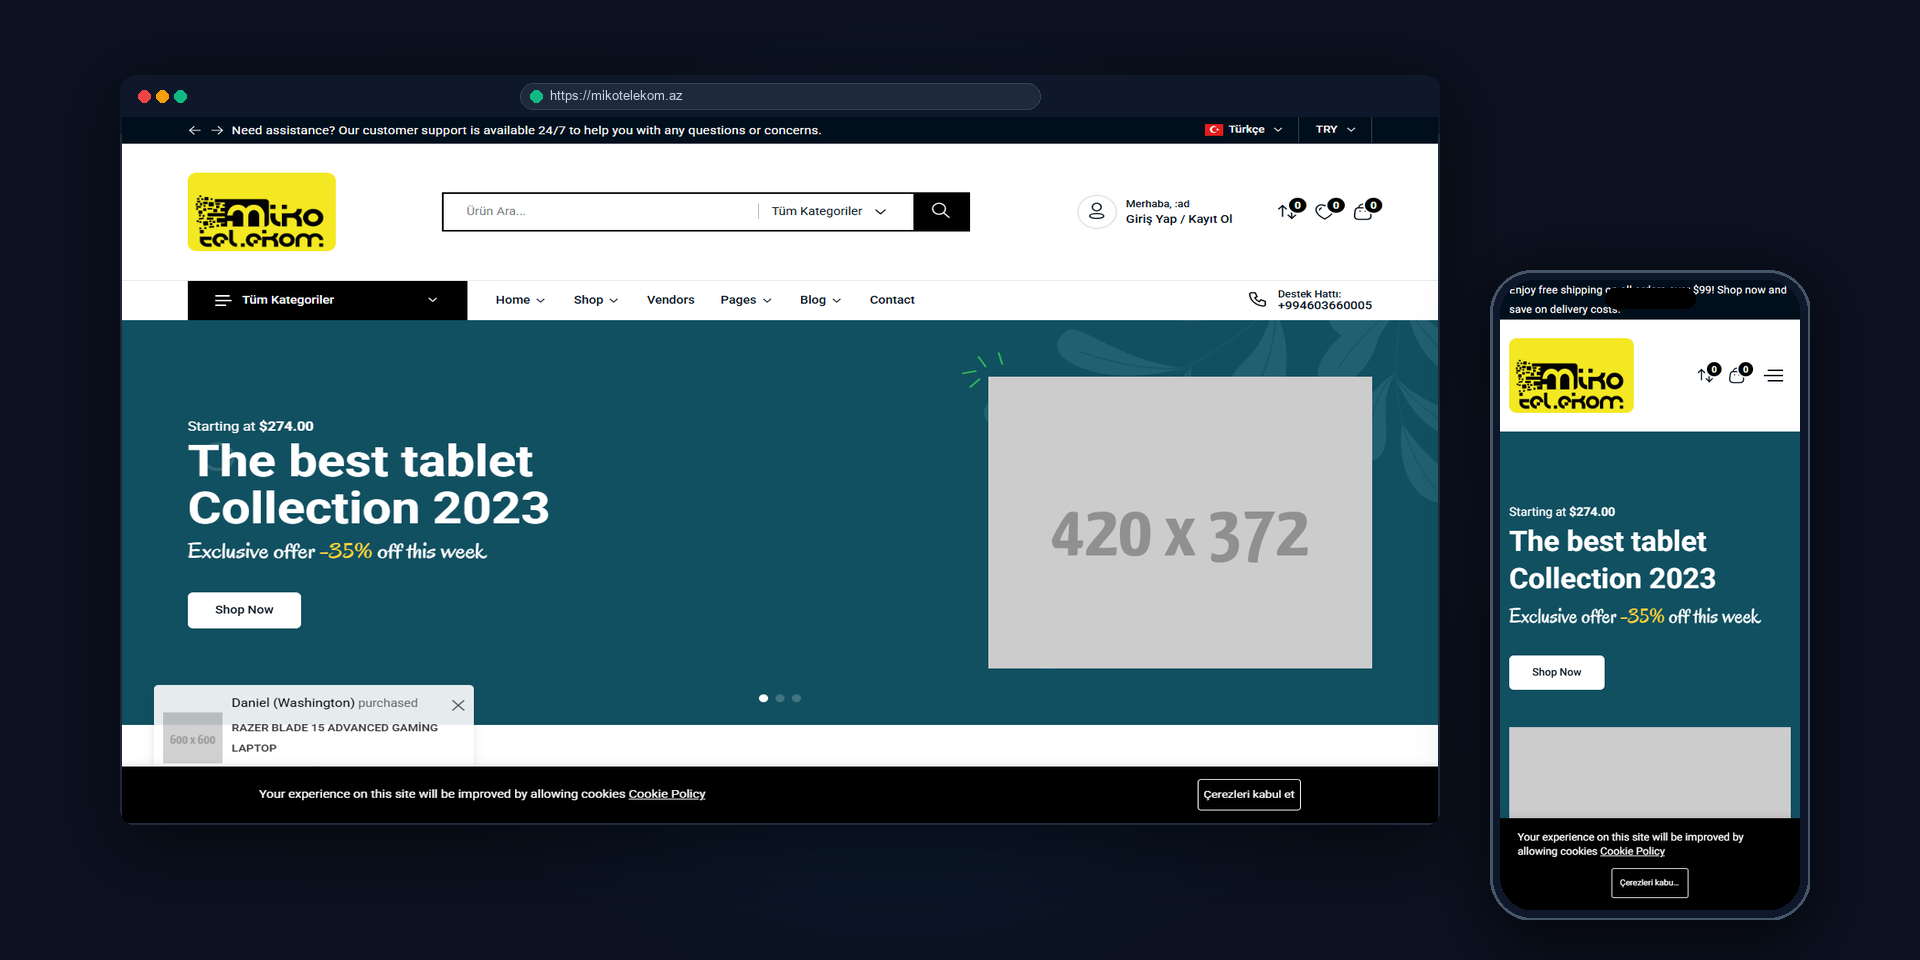
Task: Click the green secure indicator in address bar
Action: (x=536, y=96)
